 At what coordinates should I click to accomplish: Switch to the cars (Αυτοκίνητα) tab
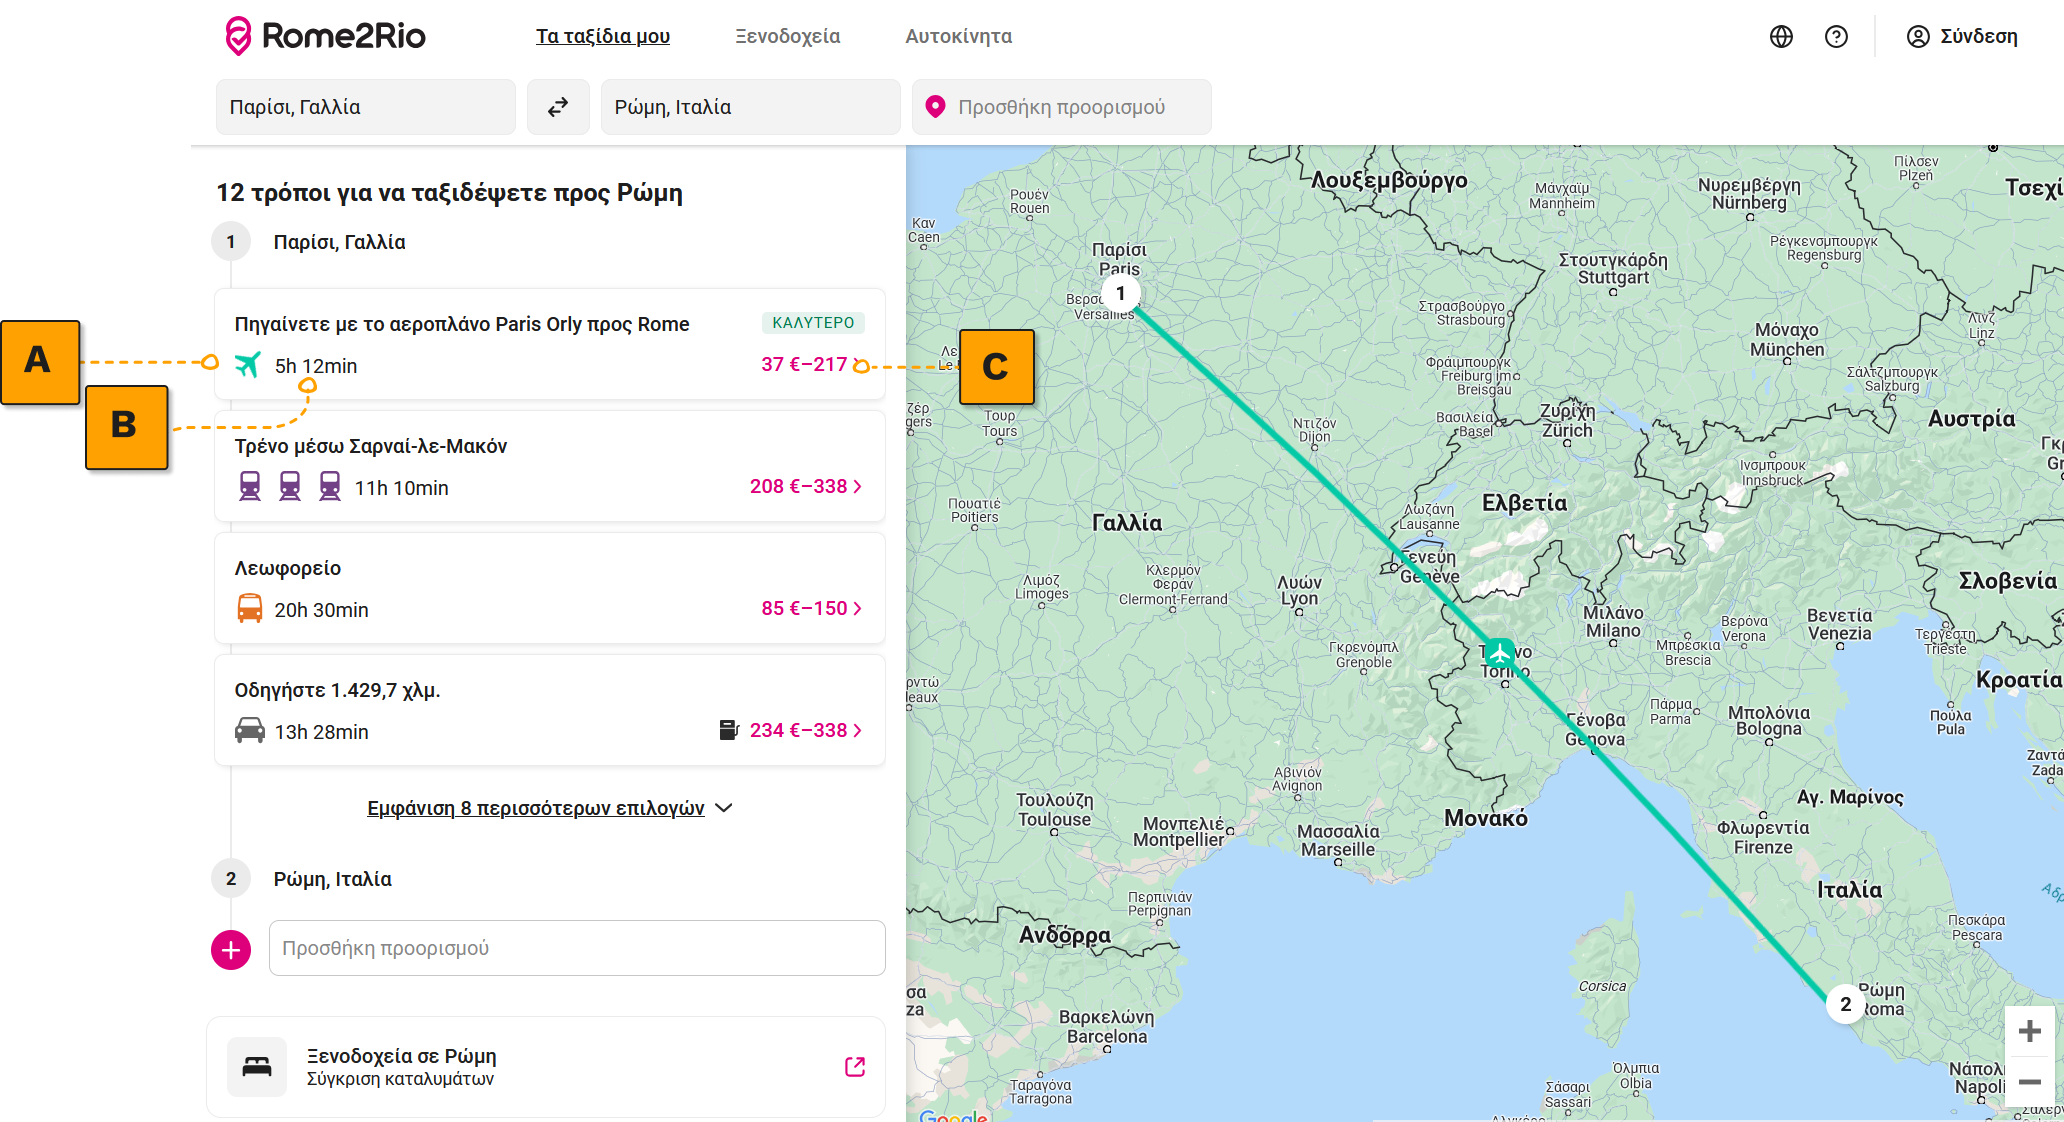[x=958, y=37]
